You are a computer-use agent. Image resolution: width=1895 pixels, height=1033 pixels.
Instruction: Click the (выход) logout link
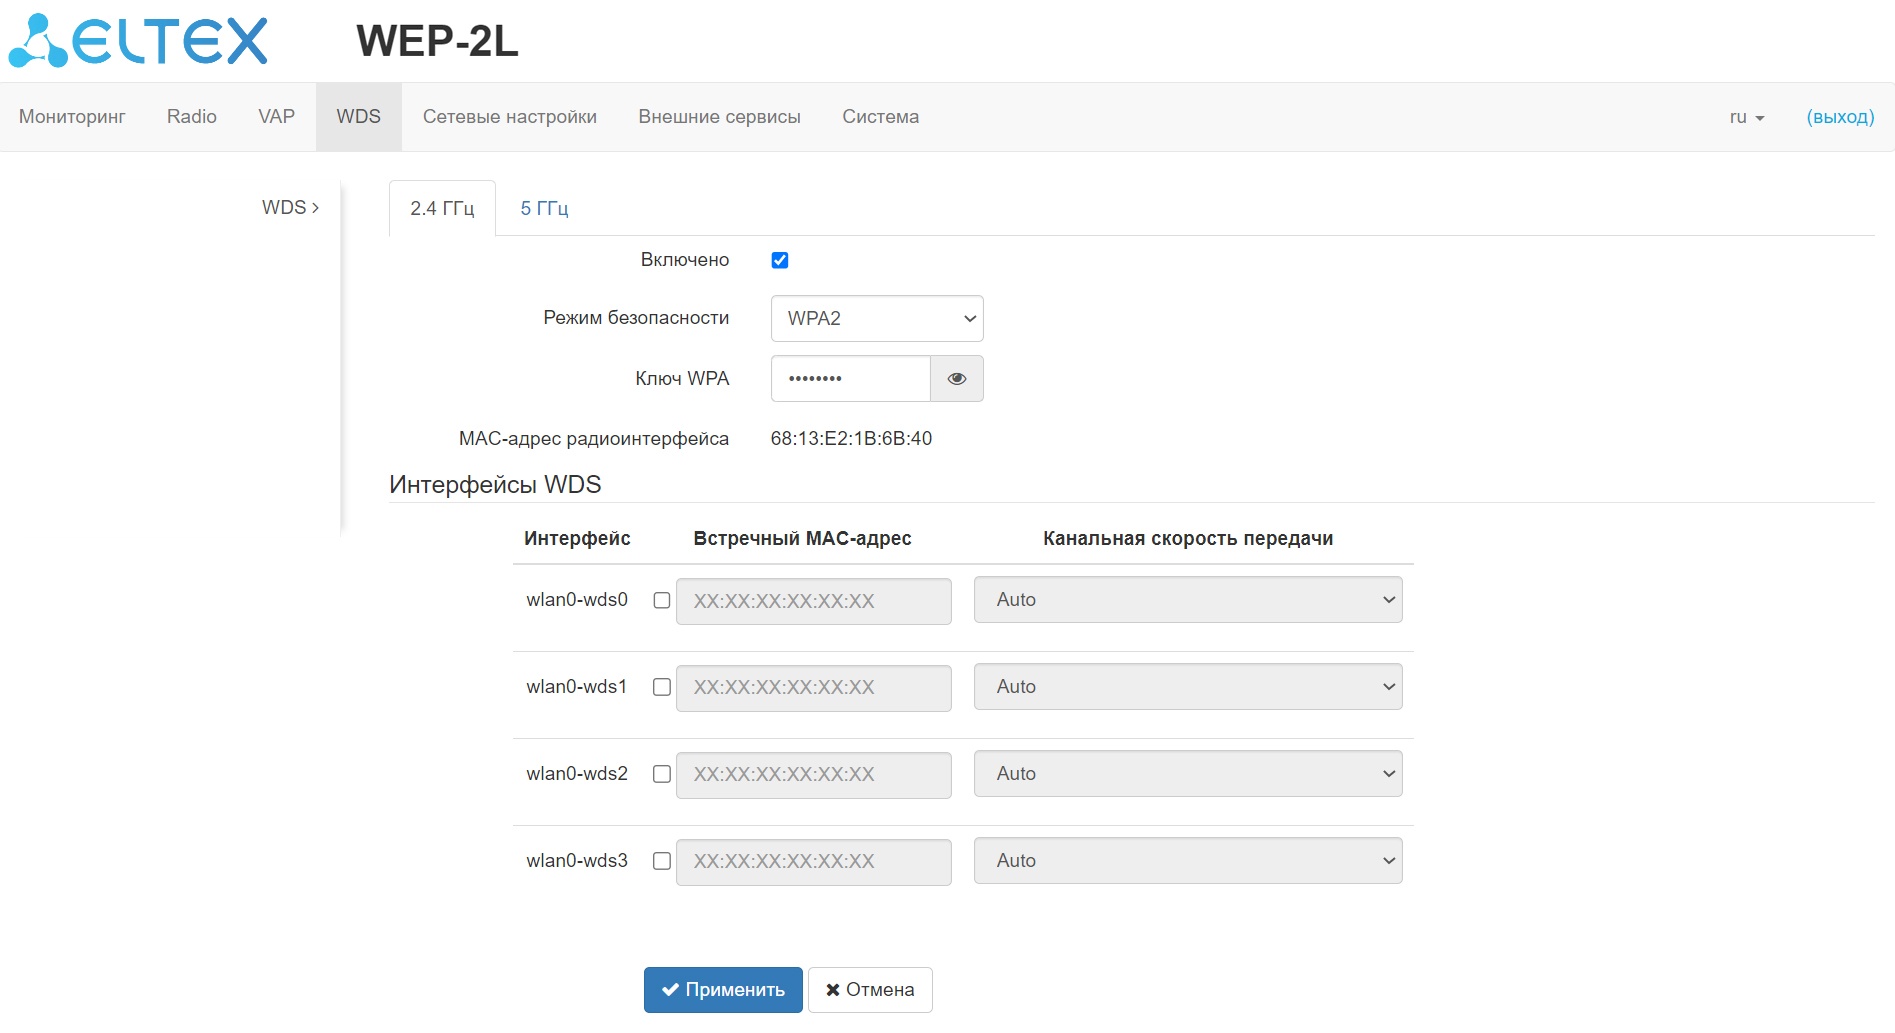pos(1840,117)
